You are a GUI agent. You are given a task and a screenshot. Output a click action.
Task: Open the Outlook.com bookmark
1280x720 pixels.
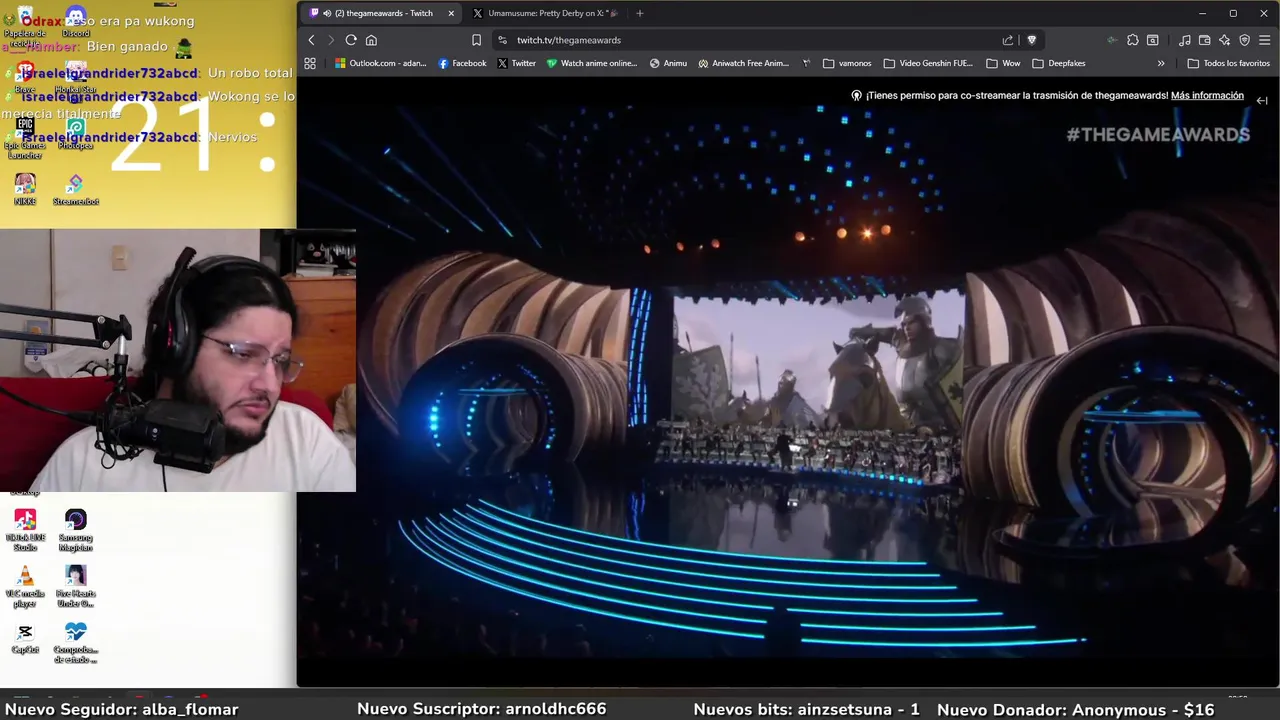(380, 63)
